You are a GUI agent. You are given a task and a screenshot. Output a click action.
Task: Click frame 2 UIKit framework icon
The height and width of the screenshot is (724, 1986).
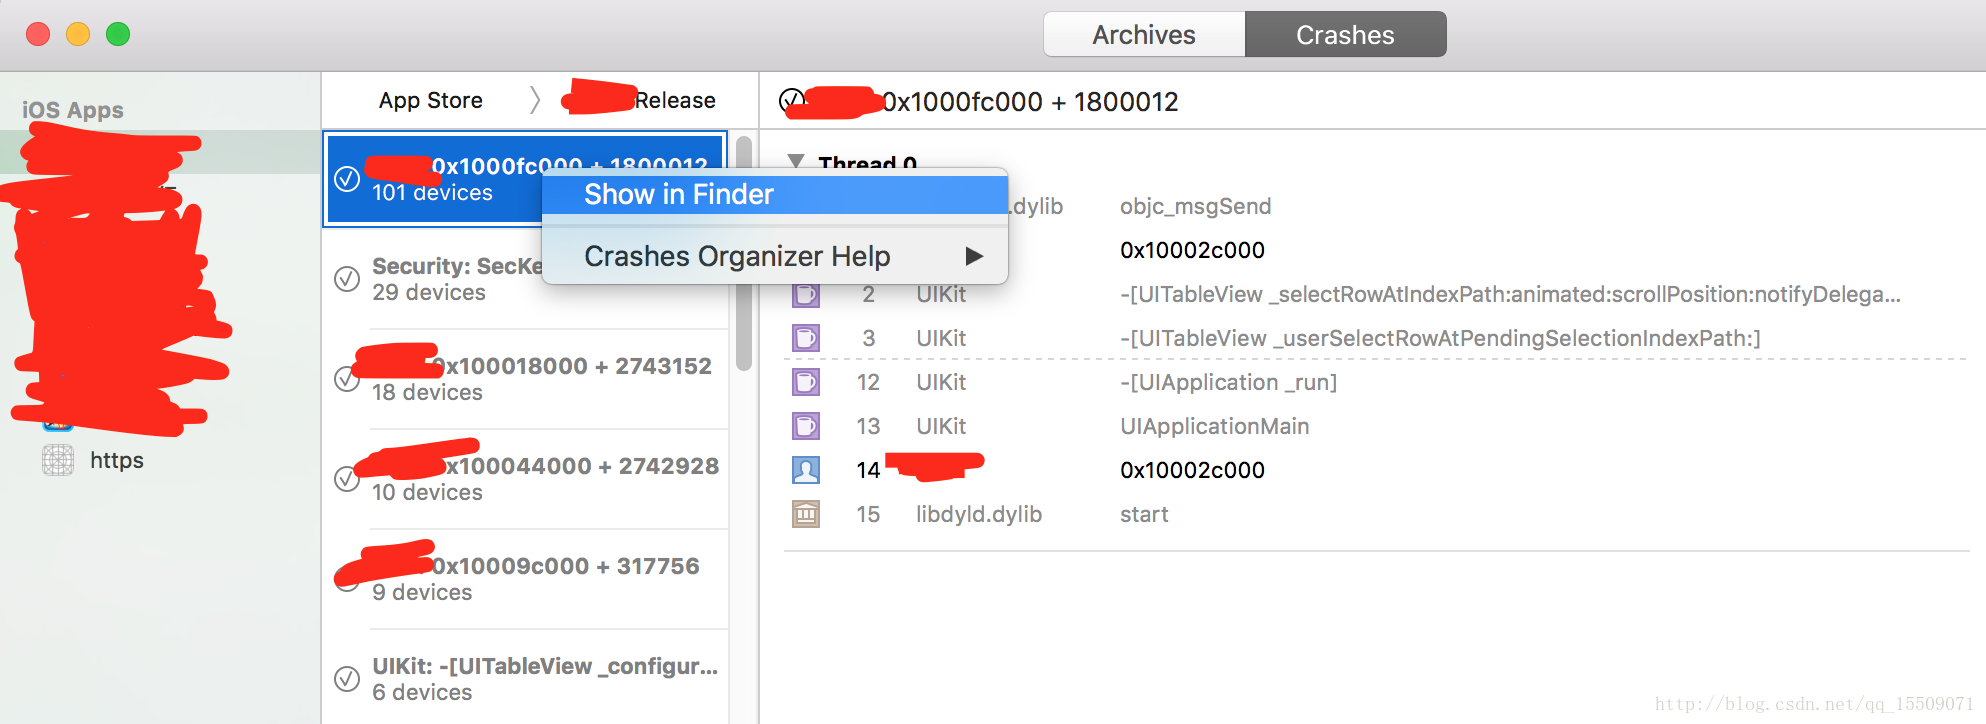coord(806,294)
